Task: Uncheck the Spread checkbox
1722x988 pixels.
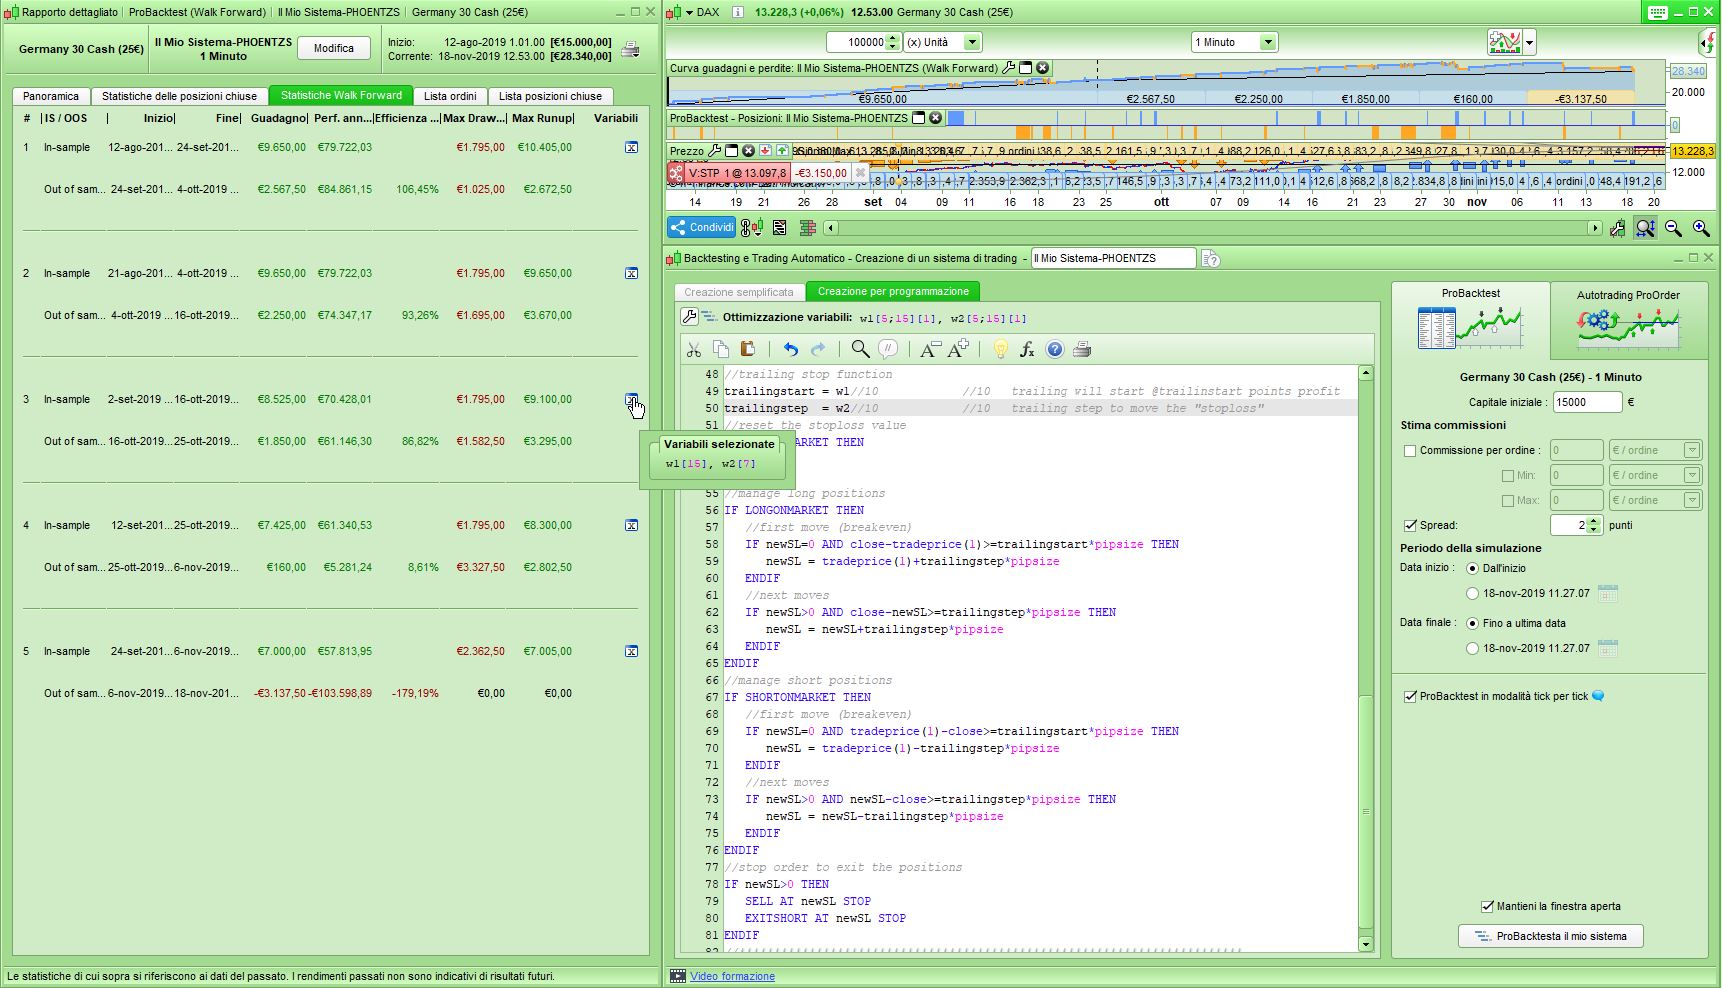Action: pyautogui.click(x=1410, y=525)
